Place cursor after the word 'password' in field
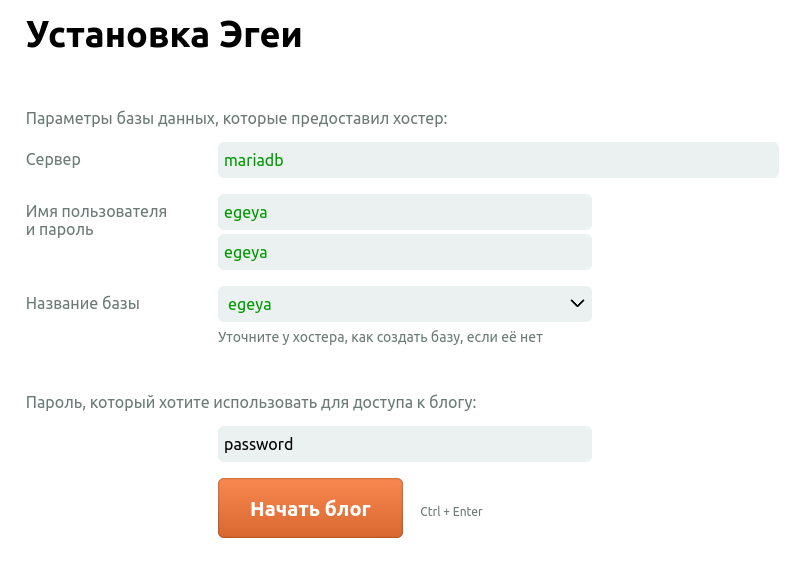The image size is (812, 581). coord(295,444)
